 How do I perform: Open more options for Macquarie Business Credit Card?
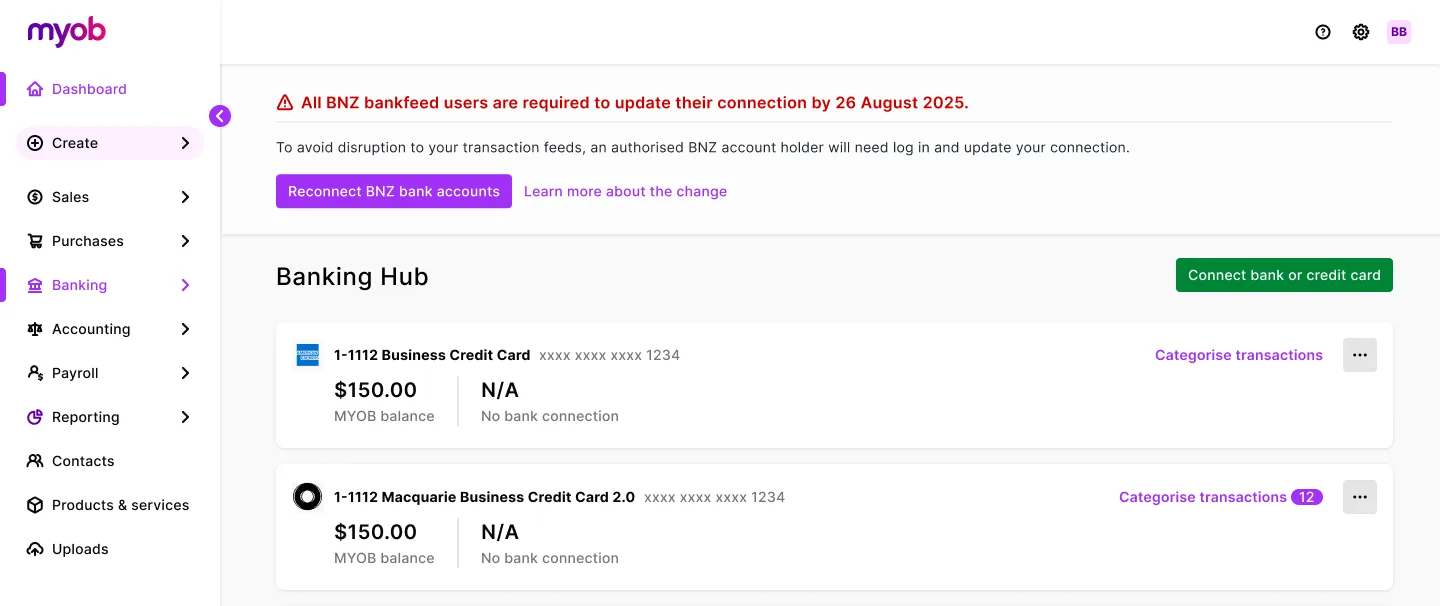(1360, 497)
